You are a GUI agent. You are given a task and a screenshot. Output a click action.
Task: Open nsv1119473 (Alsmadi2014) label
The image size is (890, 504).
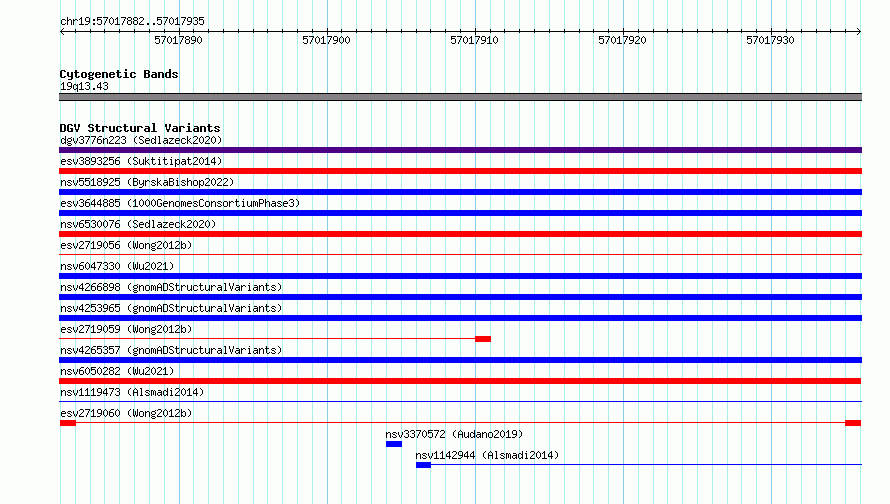[x=132, y=392]
